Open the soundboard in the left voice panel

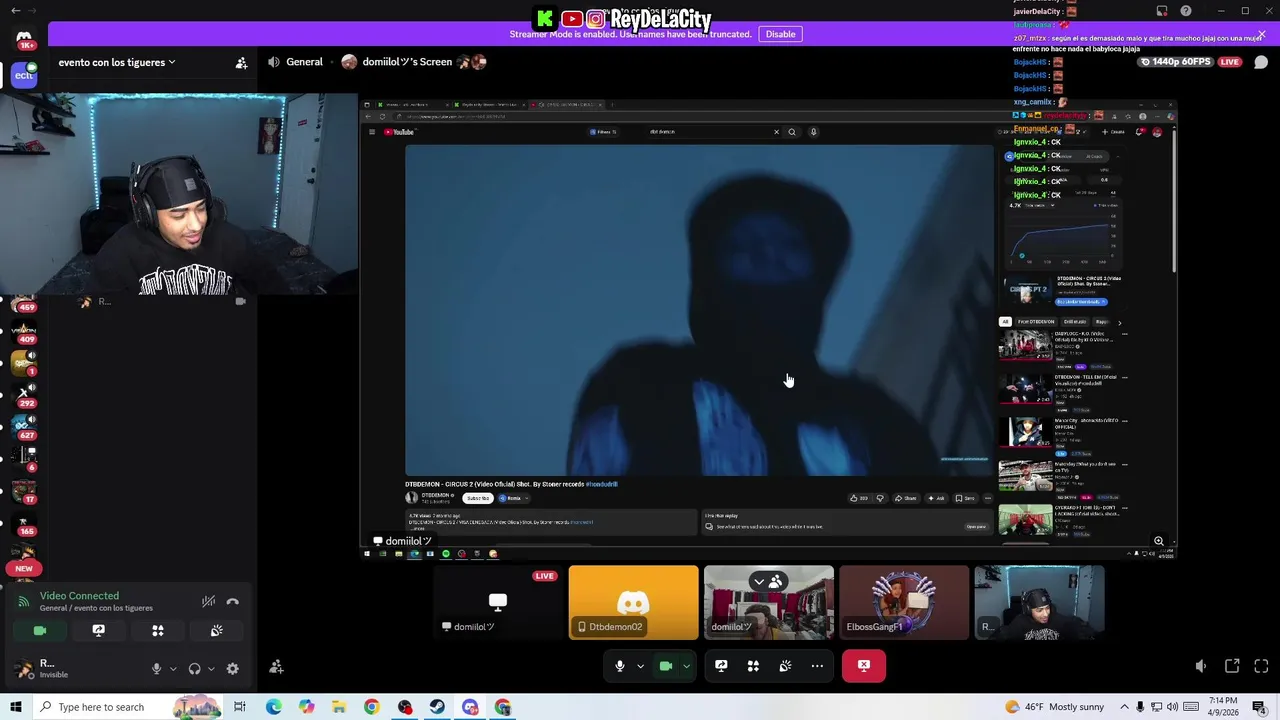(217, 631)
